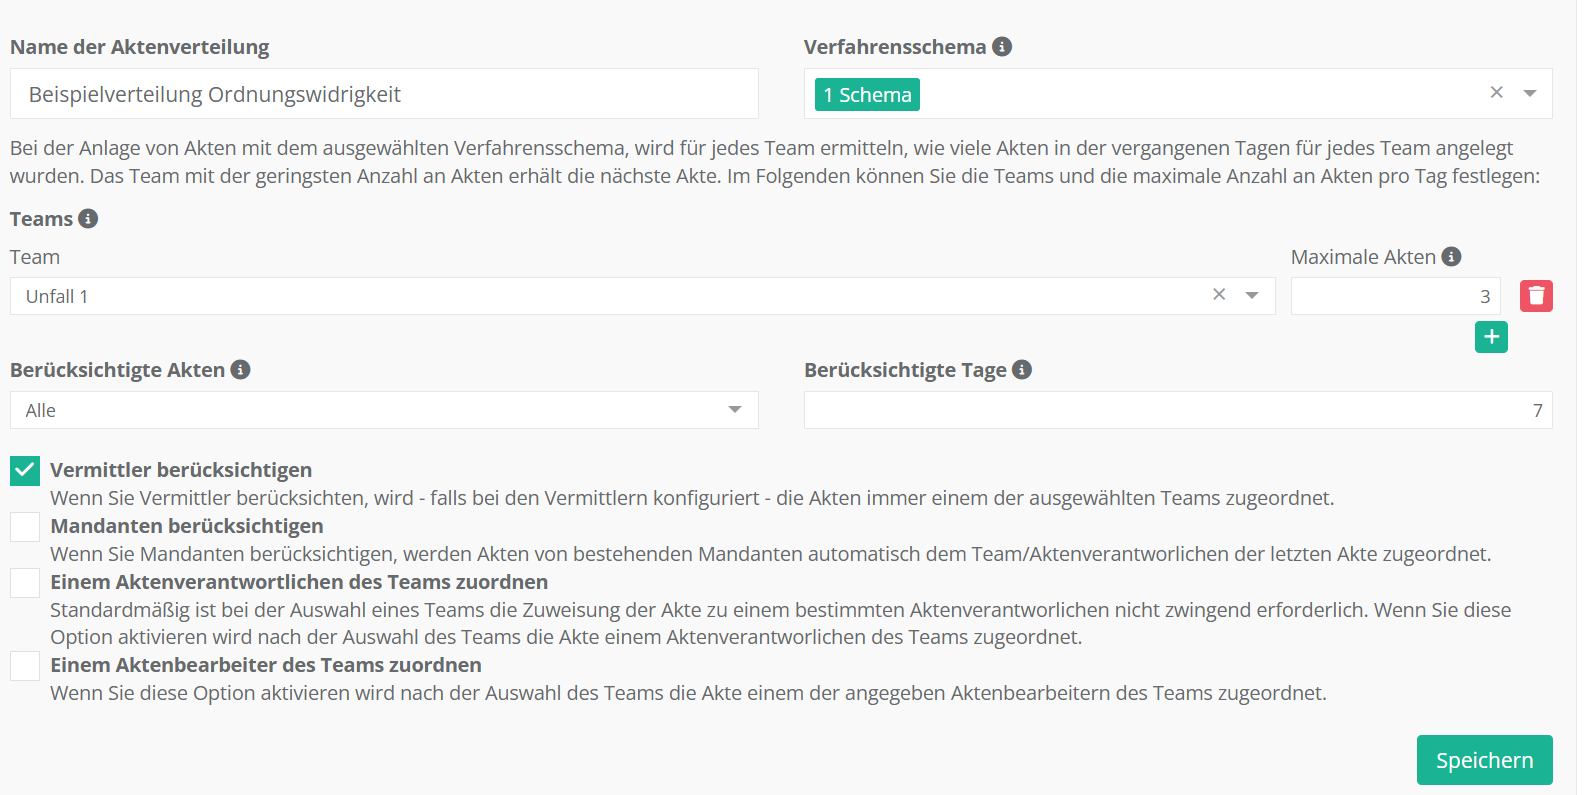Click info icon beside Berücksichtigte Akten
Viewport: 1584px width, 795px height.
(240, 370)
